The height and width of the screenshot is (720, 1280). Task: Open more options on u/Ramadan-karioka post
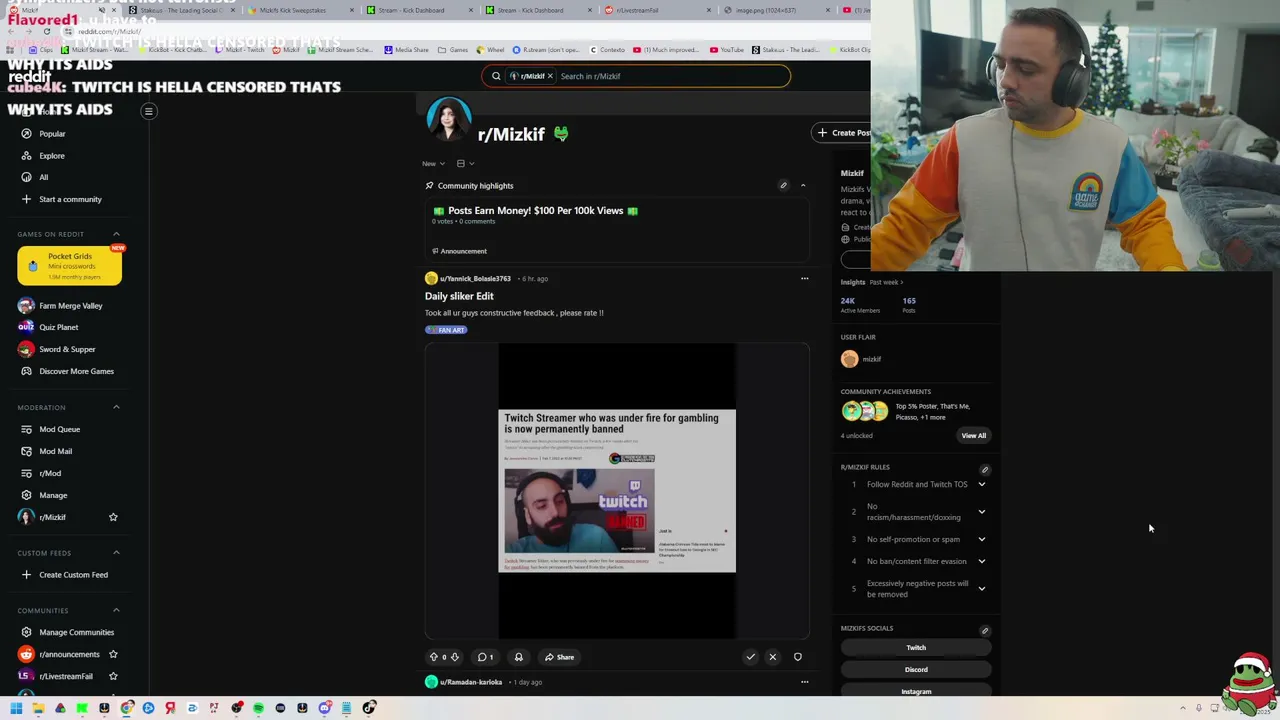pos(804,682)
